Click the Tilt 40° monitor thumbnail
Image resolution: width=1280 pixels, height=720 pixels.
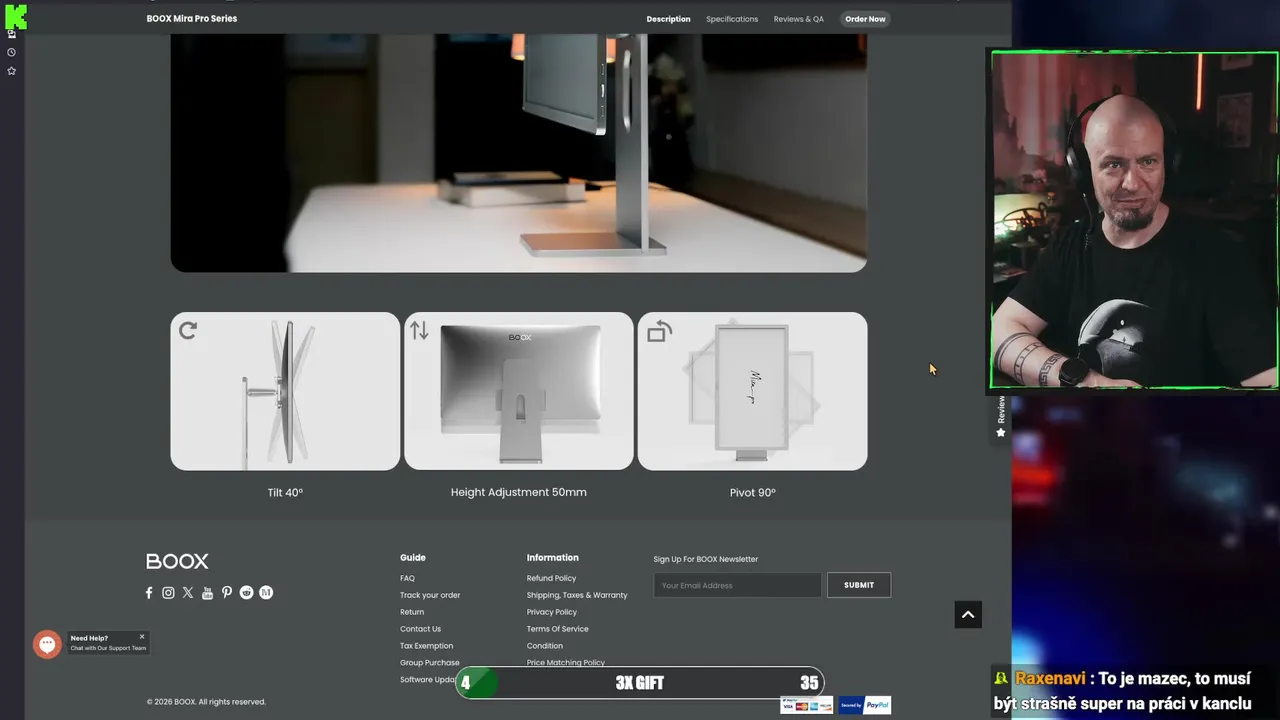(x=285, y=391)
